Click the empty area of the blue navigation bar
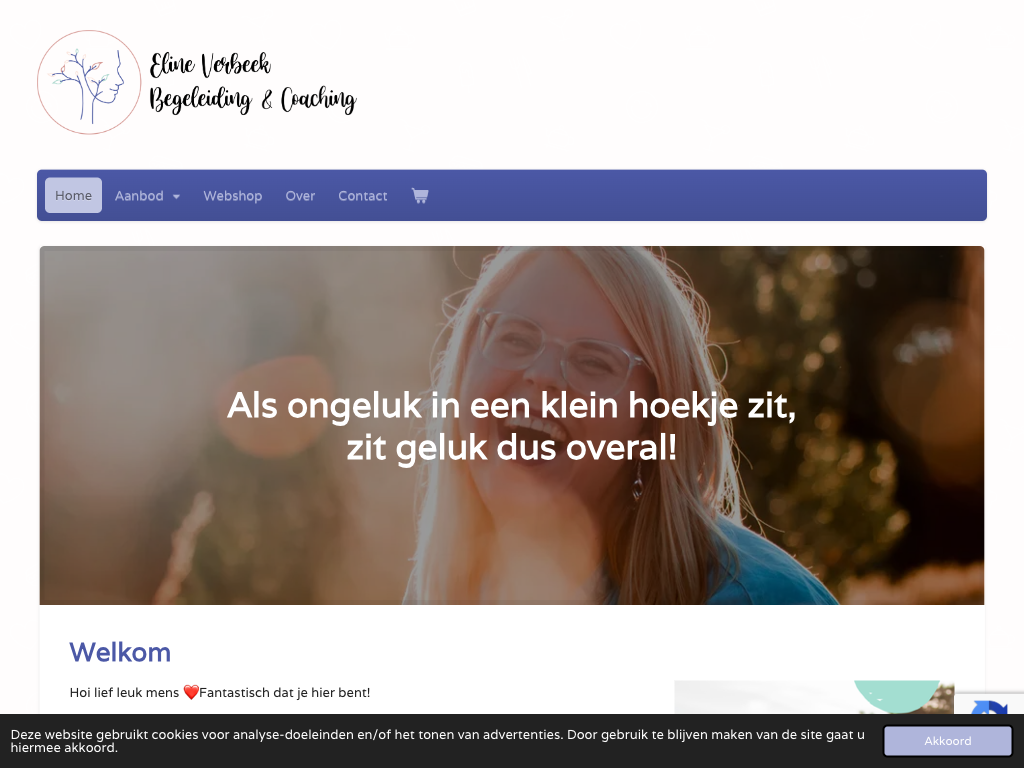The width and height of the screenshot is (1024, 768). [x=705, y=195]
